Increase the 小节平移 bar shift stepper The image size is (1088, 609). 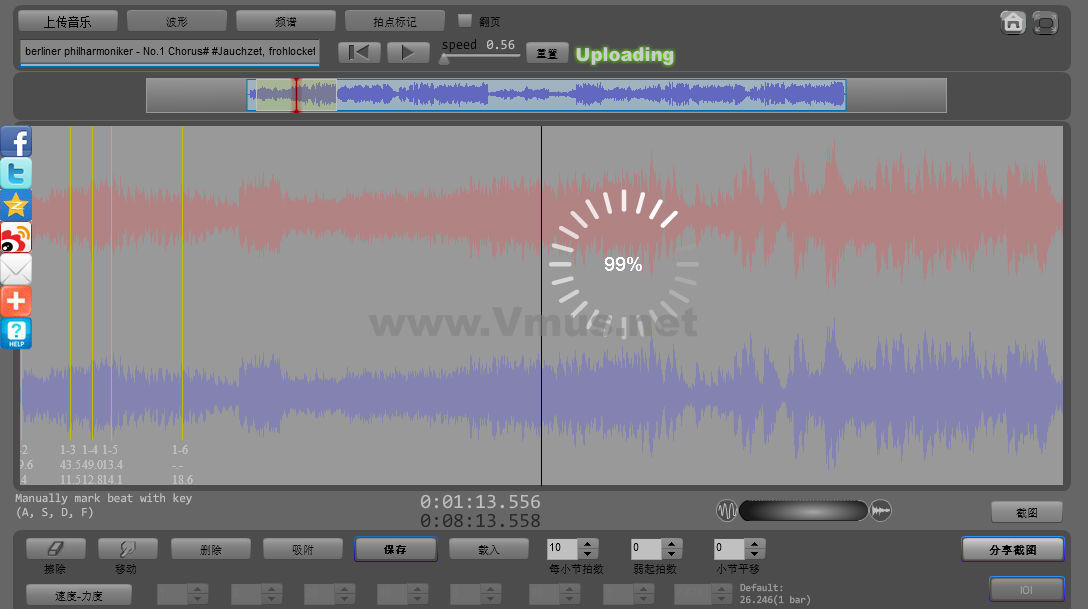tap(756, 544)
